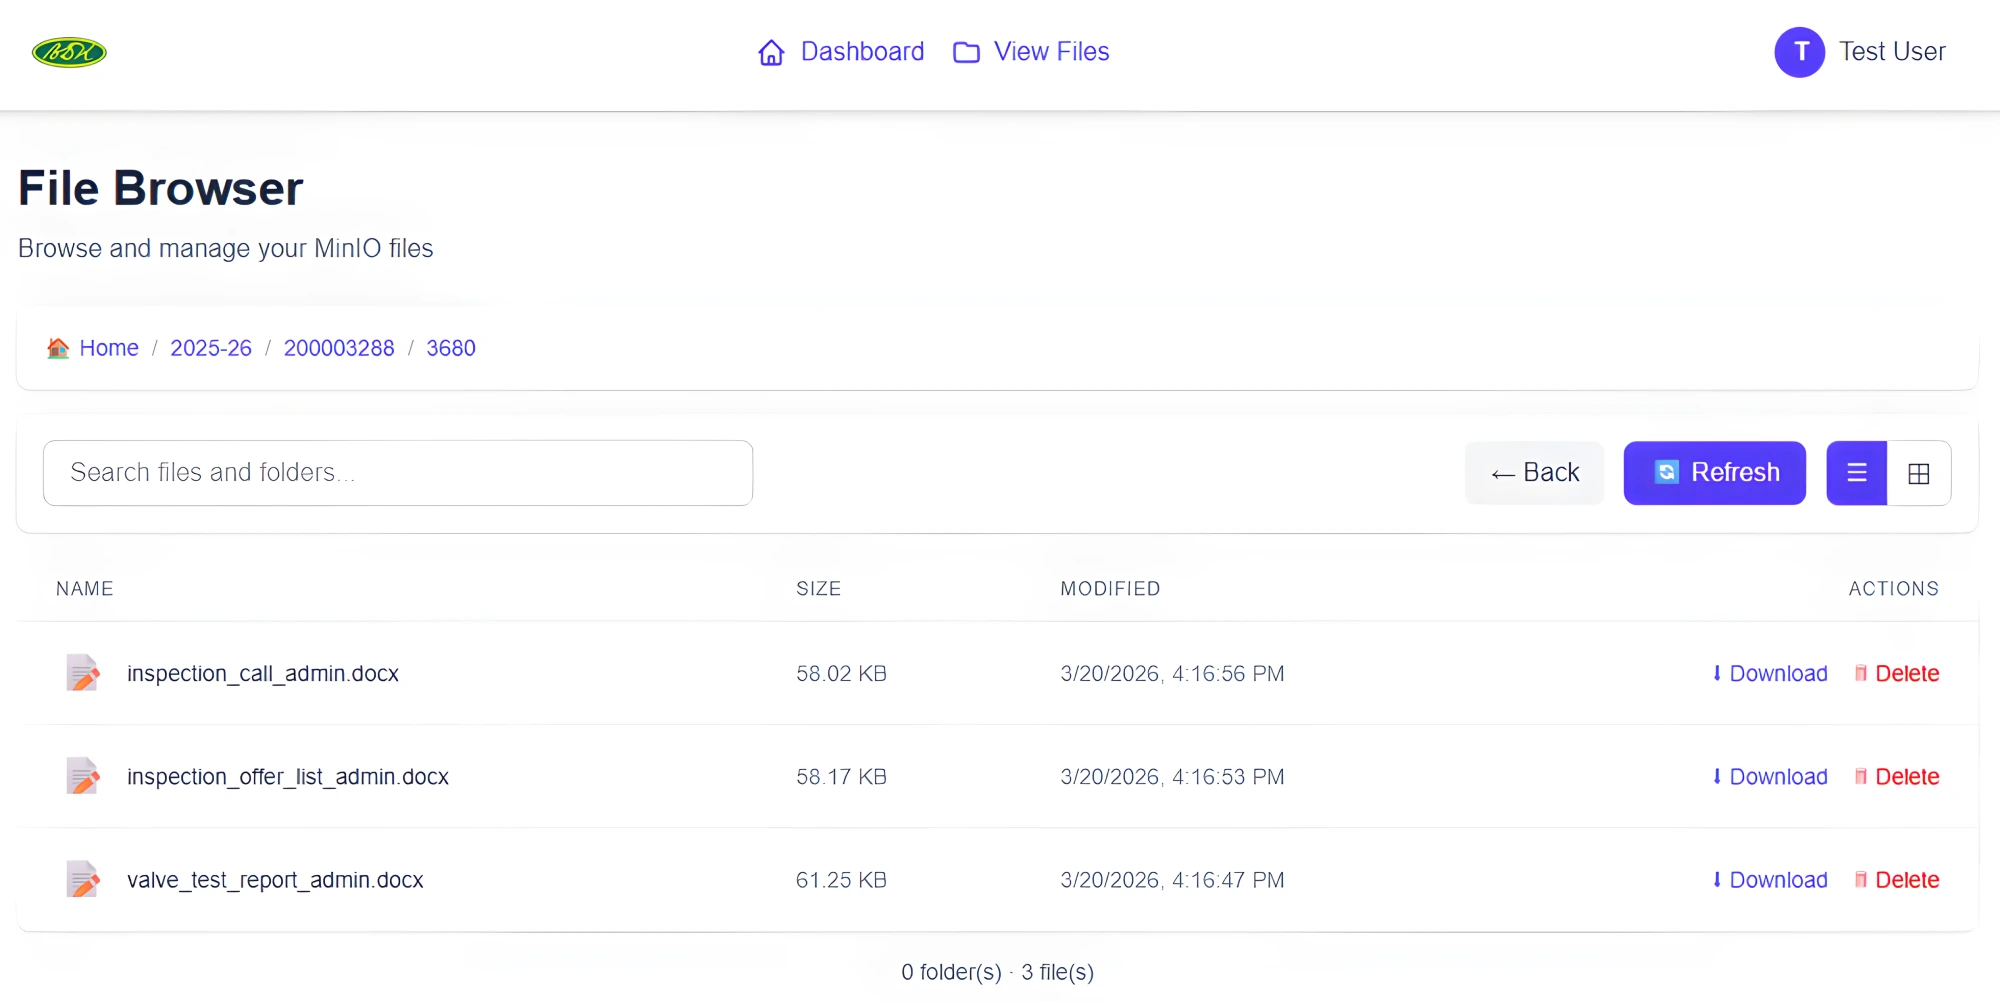The image size is (2000, 1002).
Task: Focus the Search files and folders field
Action: point(398,473)
